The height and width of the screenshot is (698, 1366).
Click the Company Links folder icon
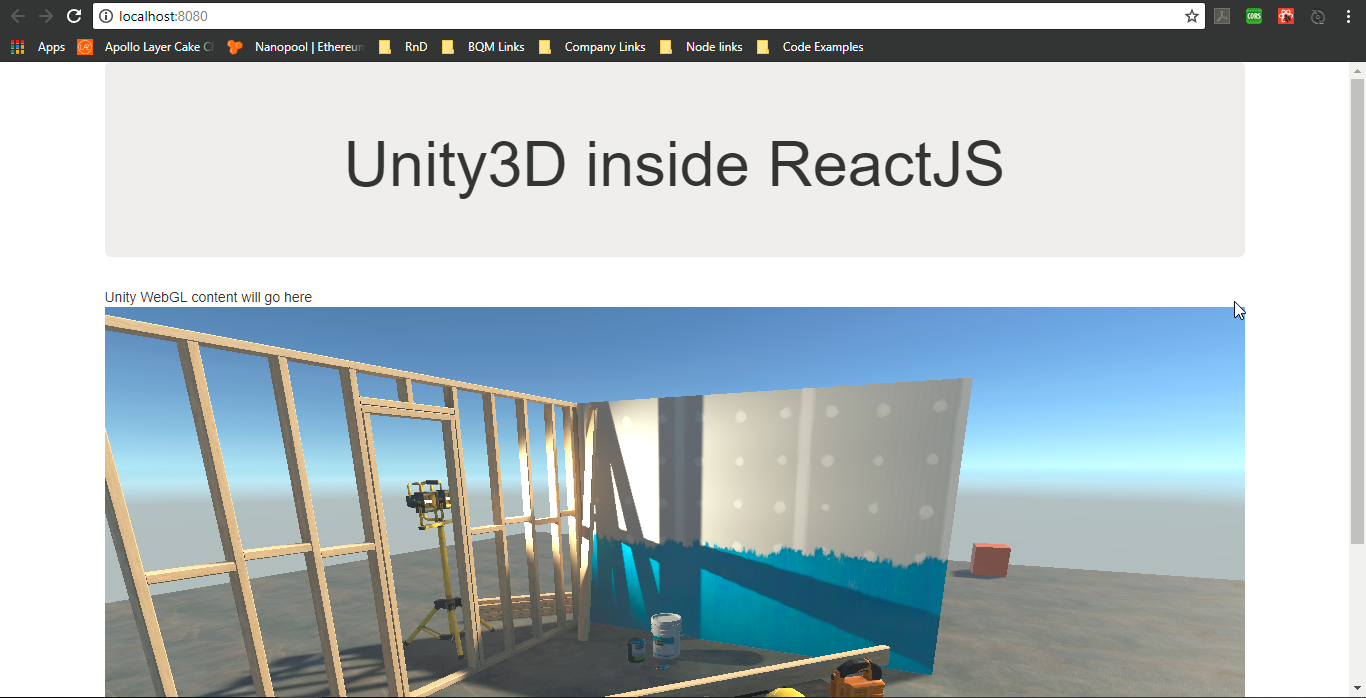point(545,47)
